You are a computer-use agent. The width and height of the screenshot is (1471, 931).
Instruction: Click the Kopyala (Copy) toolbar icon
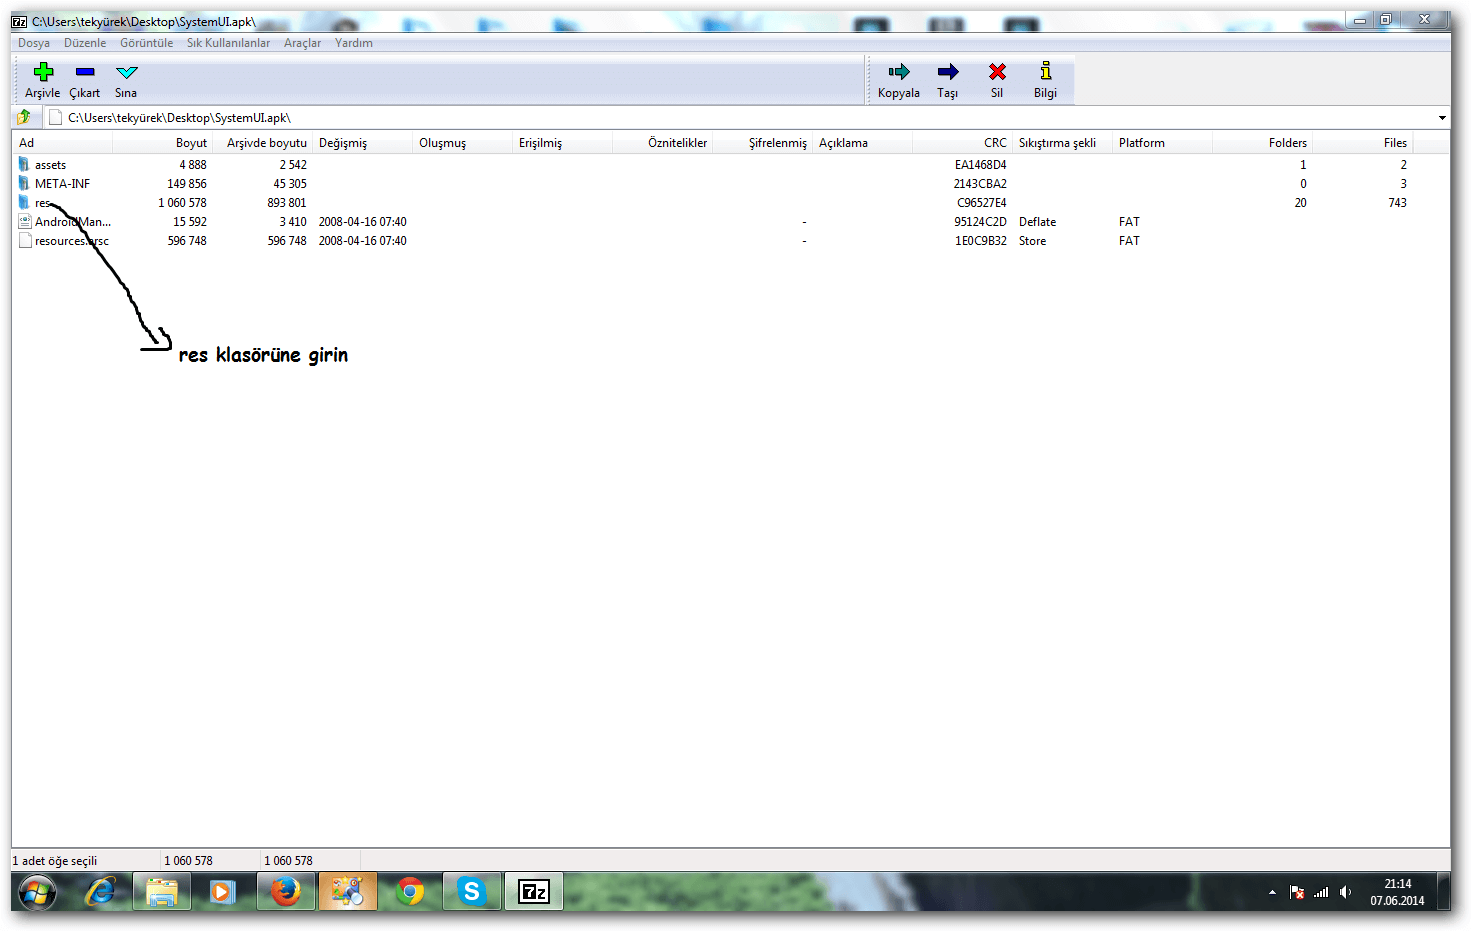click(x=899, y=72)
